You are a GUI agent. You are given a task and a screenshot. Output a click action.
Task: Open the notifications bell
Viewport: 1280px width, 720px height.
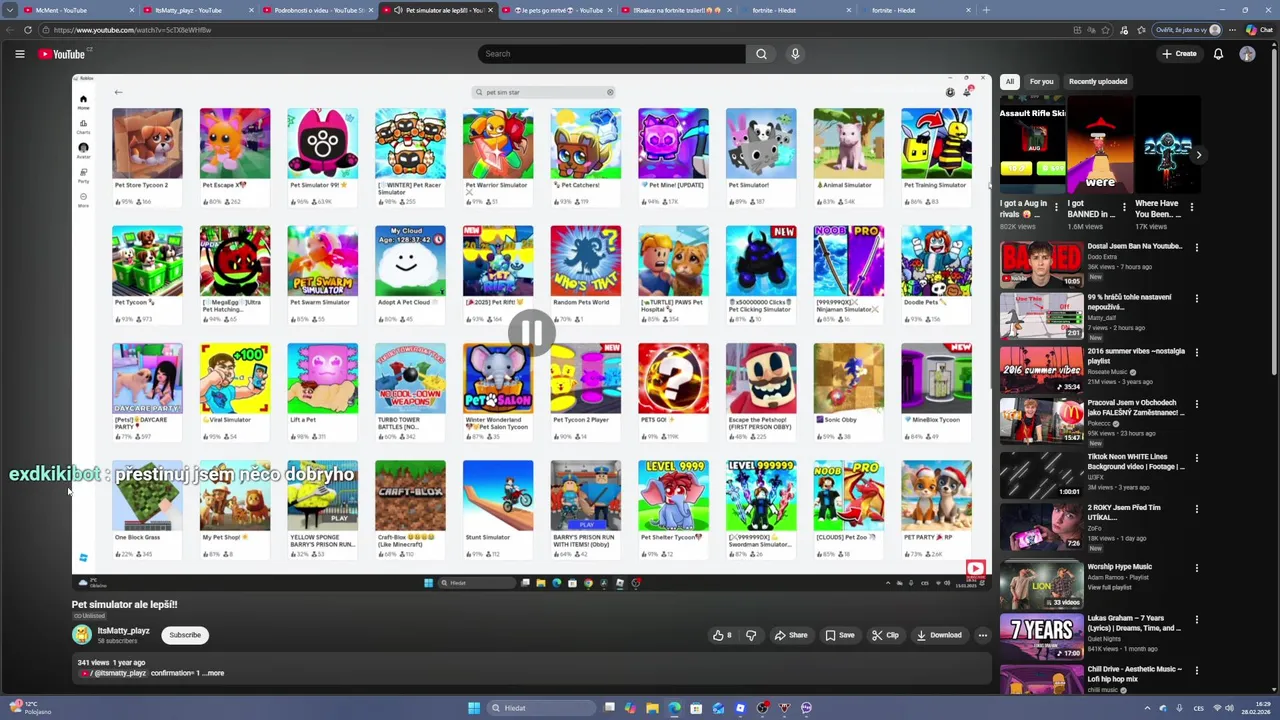pos(1218,54)
